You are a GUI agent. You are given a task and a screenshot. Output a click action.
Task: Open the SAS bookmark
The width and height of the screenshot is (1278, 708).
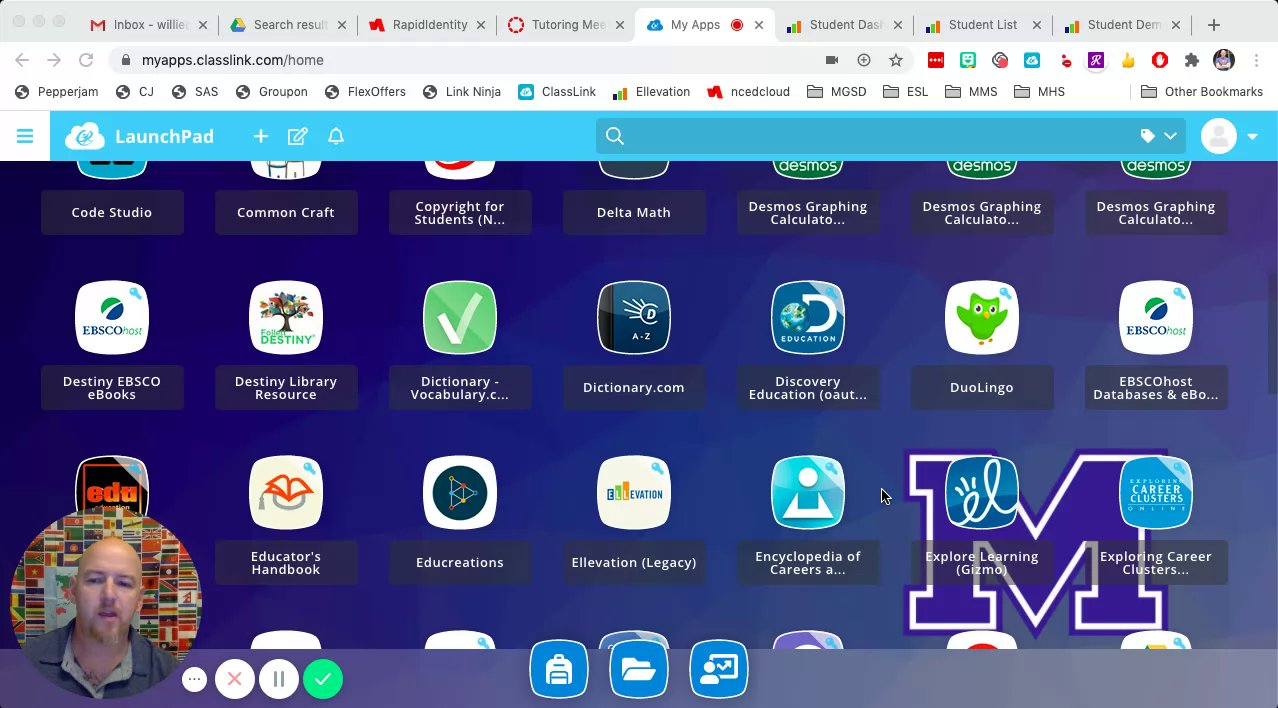195,92
